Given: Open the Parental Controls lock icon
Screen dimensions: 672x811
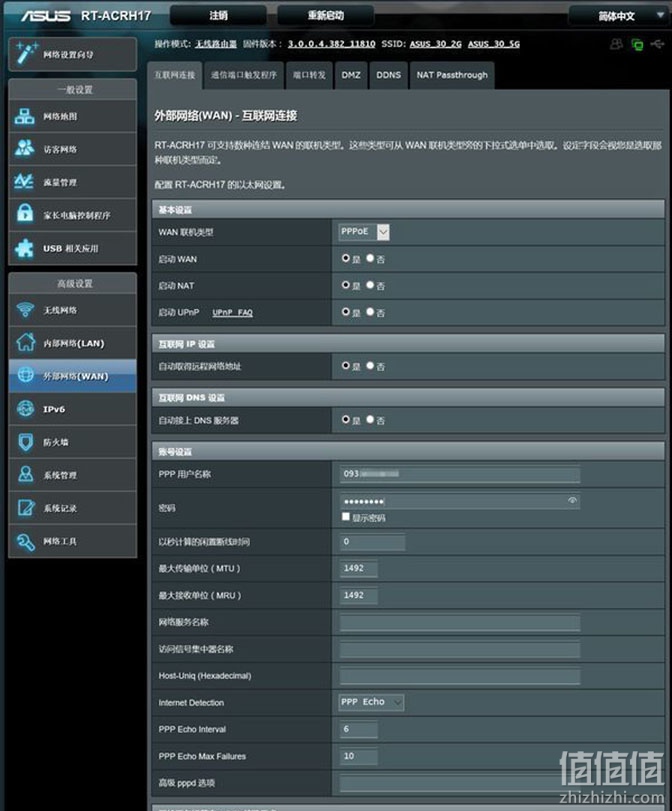Looking at the screenshot, I should 24,214.
